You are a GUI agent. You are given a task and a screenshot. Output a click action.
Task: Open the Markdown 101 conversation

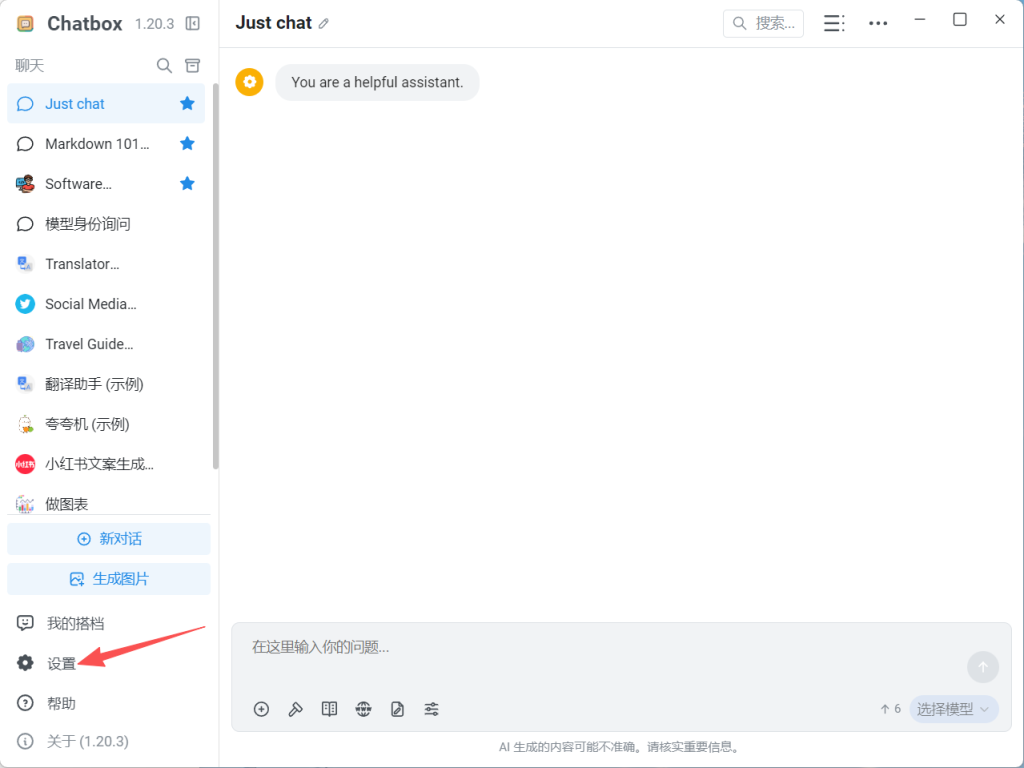click(106, 144)
